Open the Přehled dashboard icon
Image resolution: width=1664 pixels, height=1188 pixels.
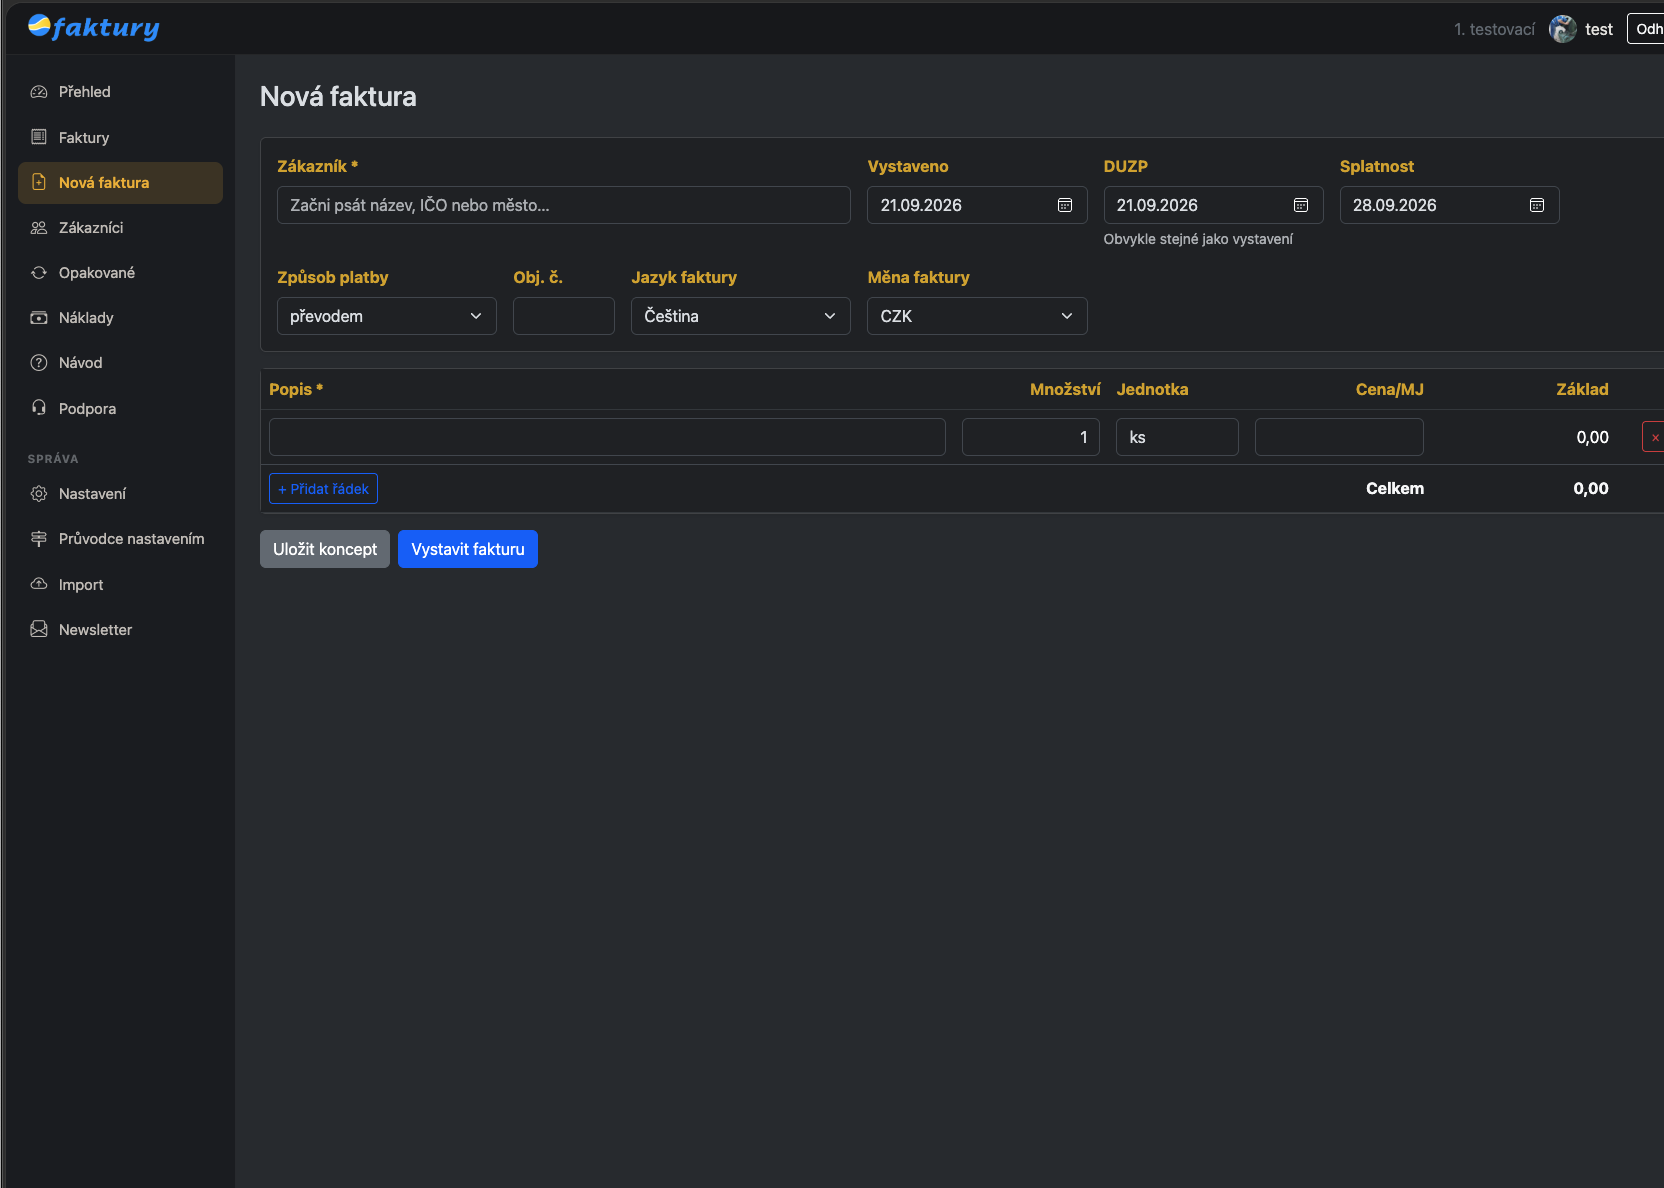39,92
